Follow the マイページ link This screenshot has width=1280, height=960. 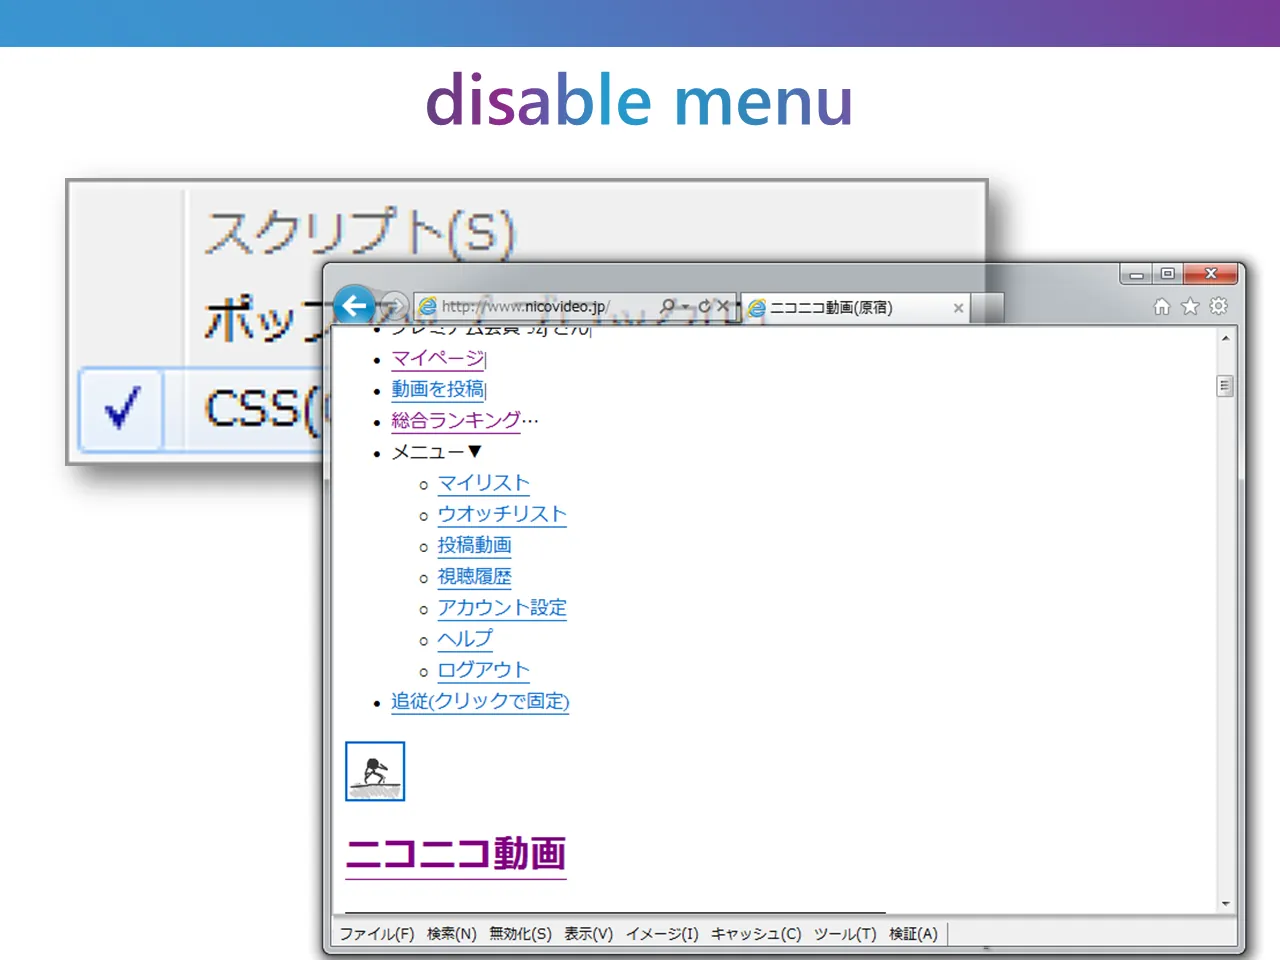(438, 359)
